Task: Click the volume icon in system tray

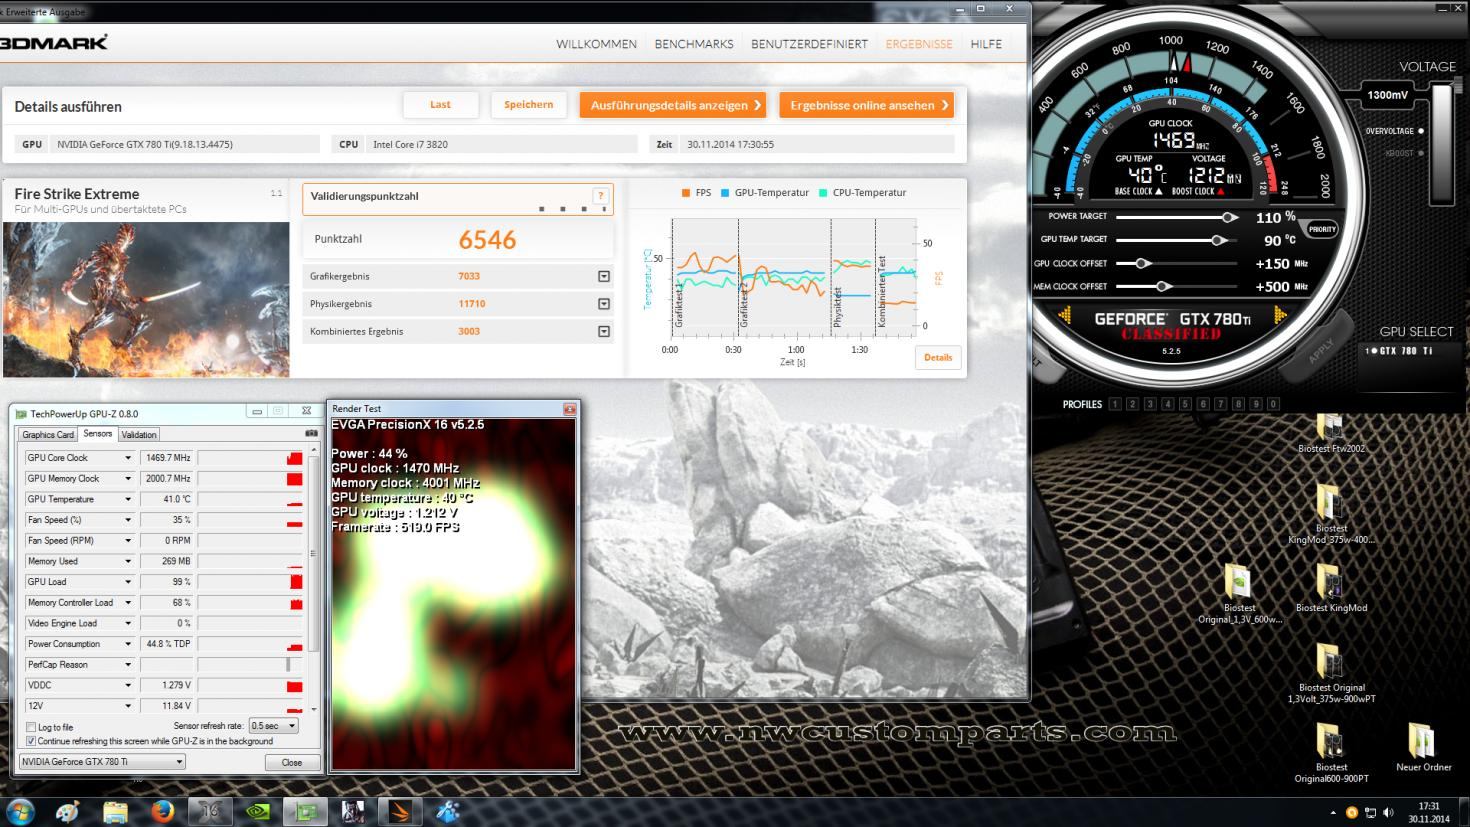Action: pos(1388,812)
